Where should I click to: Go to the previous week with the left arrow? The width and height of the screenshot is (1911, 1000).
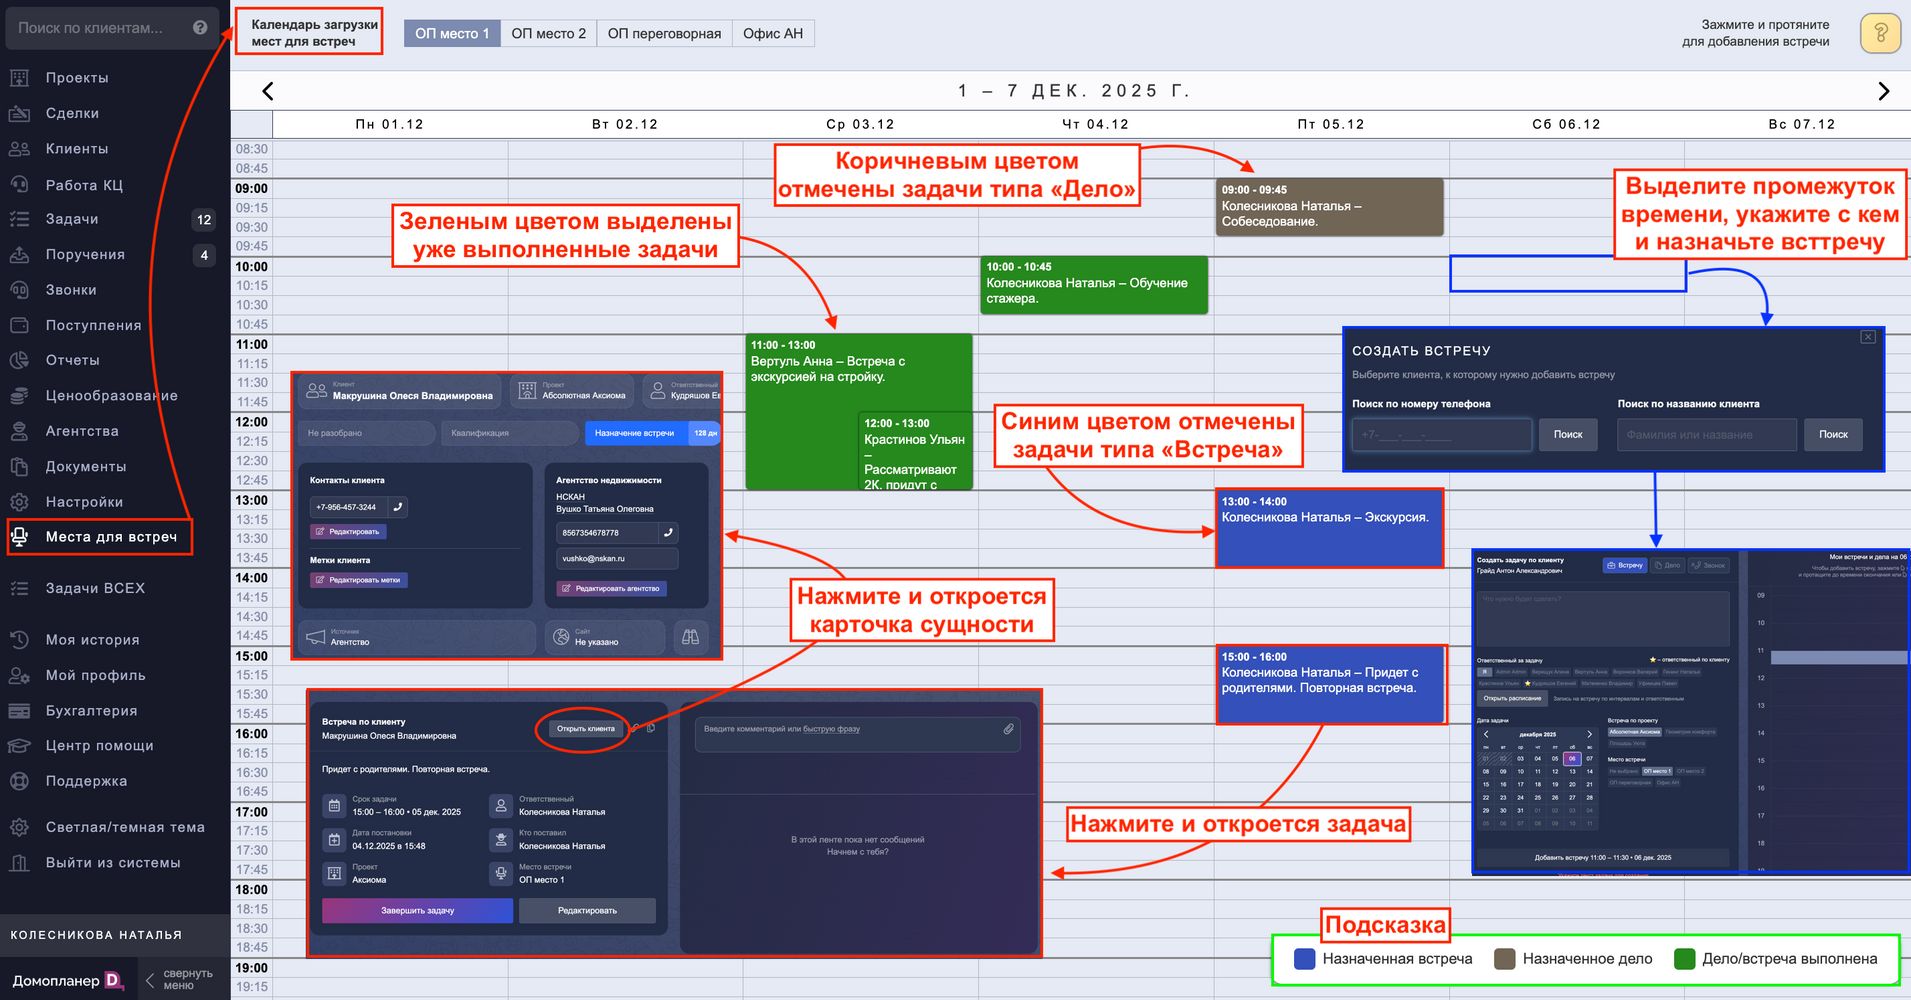(x=267, y=91)
